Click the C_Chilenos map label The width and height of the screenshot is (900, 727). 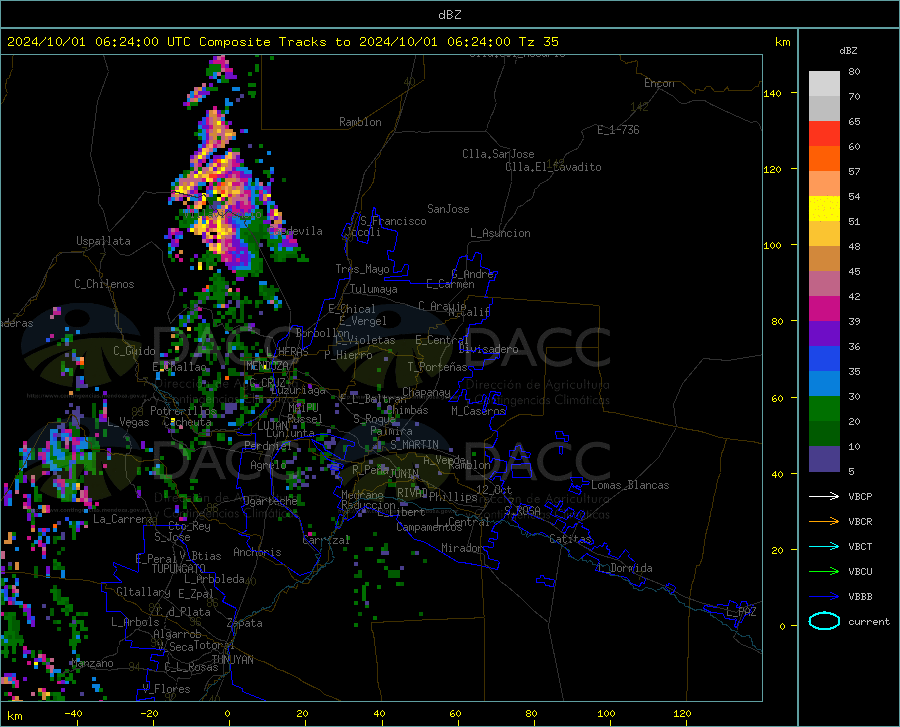point(104,284)
